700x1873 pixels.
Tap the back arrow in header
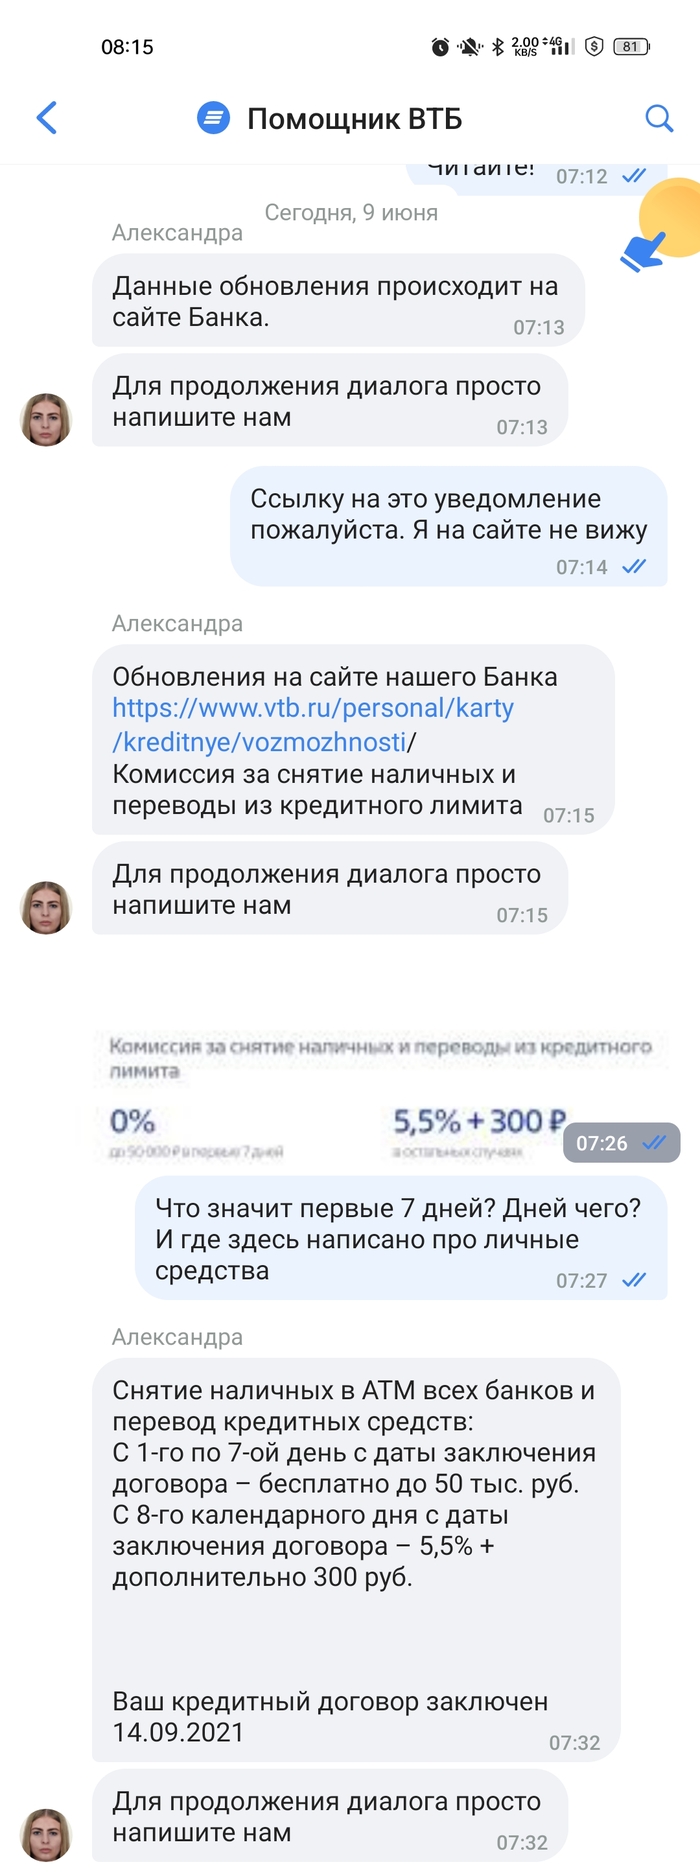[47, 118]
